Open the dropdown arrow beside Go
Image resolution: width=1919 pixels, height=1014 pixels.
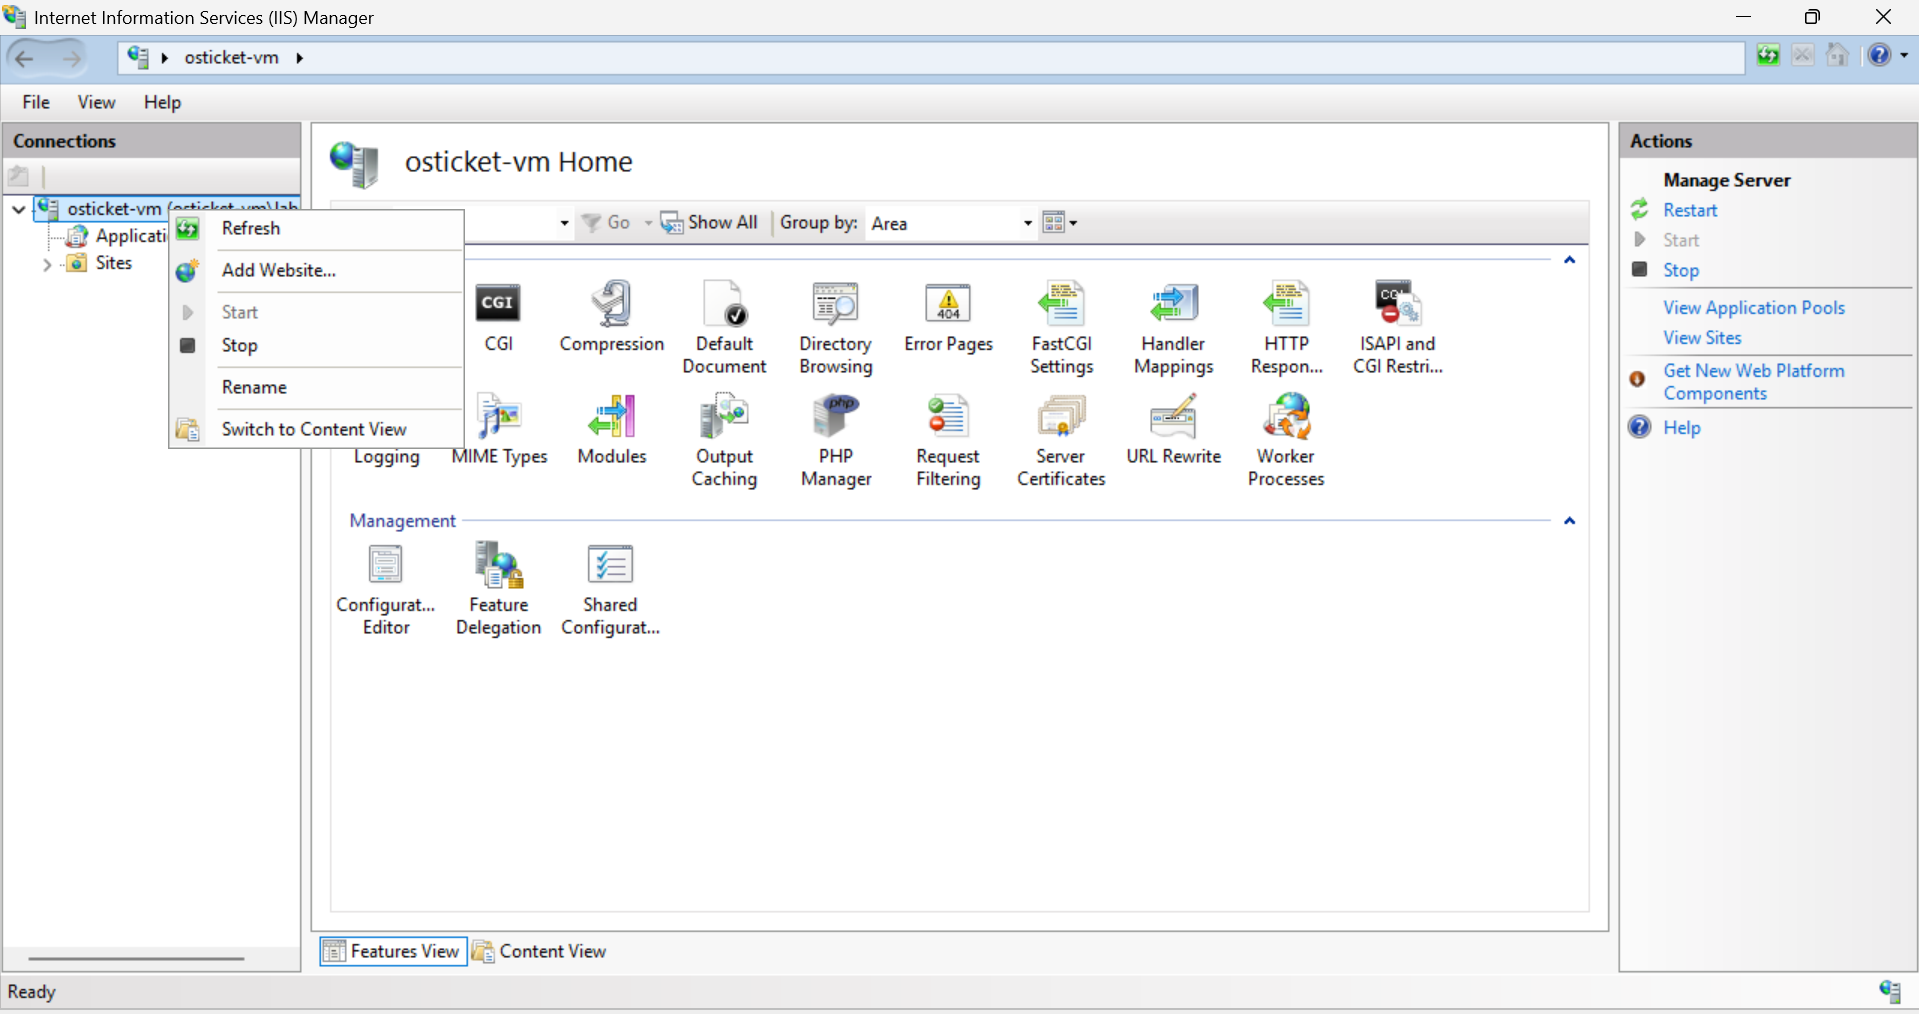pos(647,223)
